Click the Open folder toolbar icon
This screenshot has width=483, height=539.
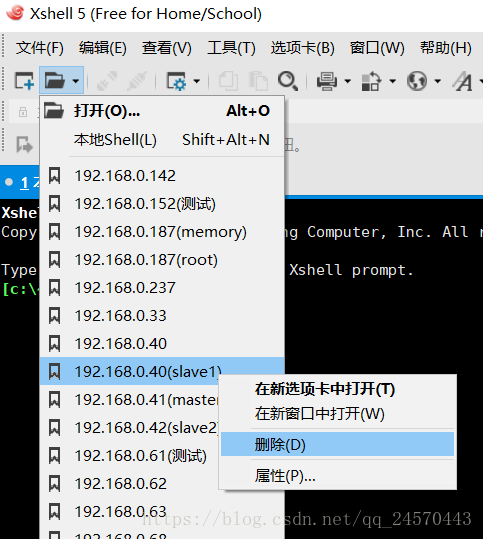pyautogui.click(x=55, y=81)
